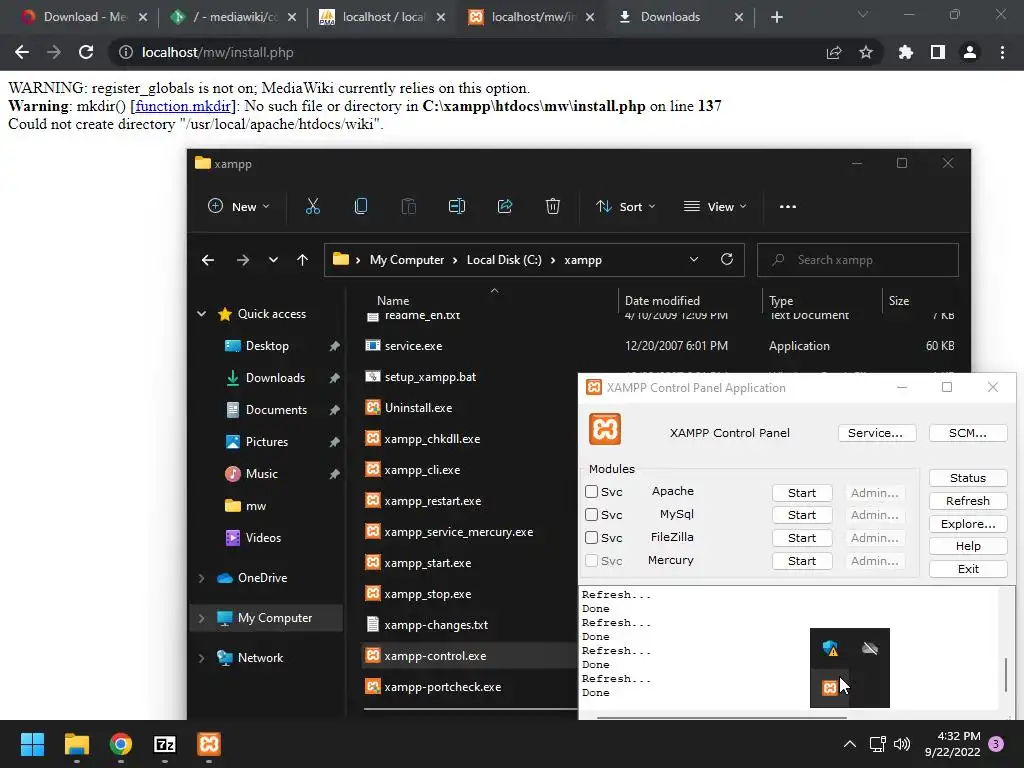Image resolution: width=1024 pixels, height=768 pixels.
Task: Expand the OneDrive tree node
Action: point(201,578)
